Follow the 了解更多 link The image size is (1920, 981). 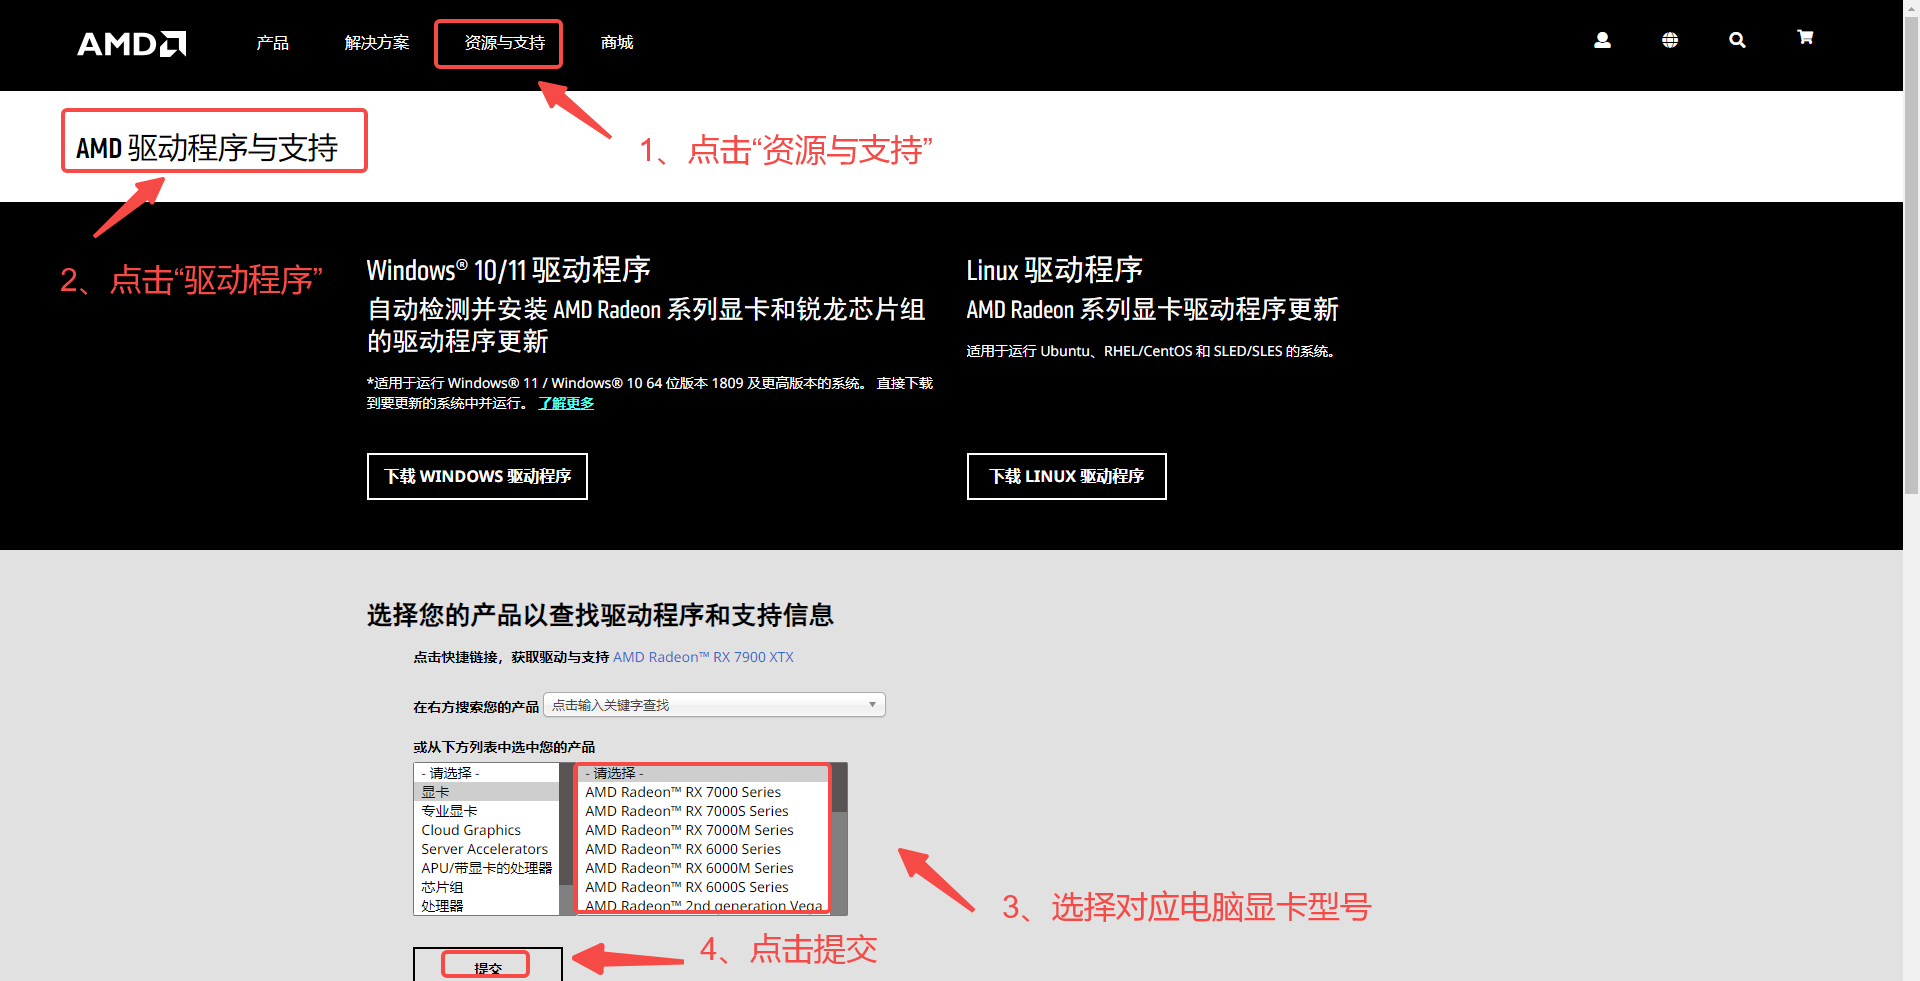pyautogui.click(x=566, y=403)
